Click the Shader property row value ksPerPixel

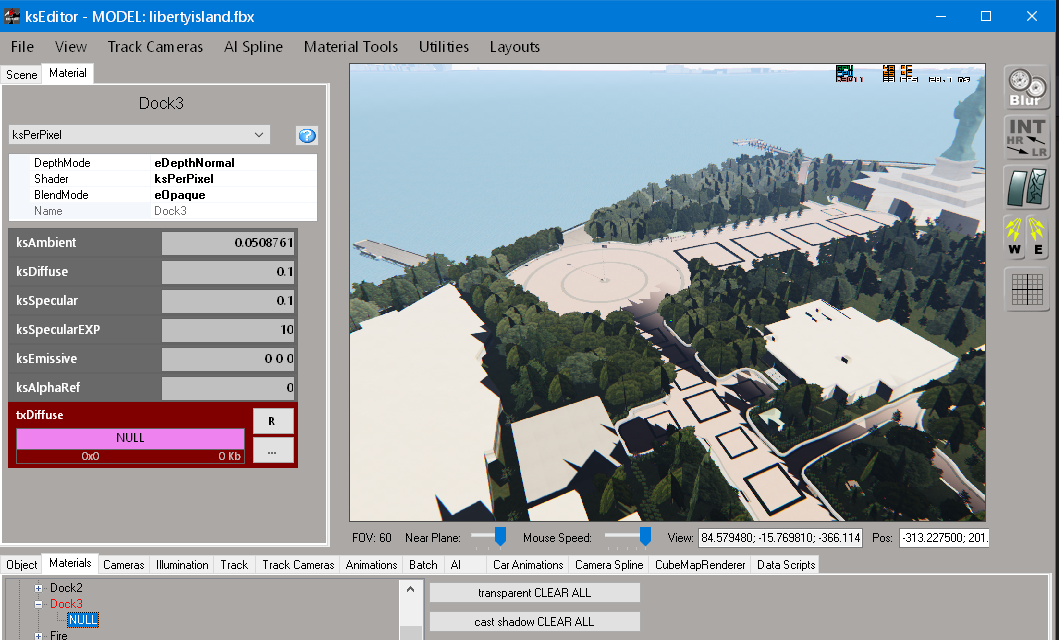point(184,179)
